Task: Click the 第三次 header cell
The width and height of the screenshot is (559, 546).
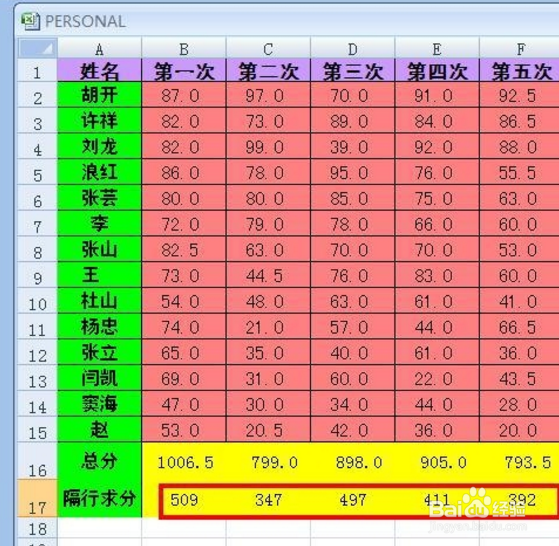Action: click(x=353, y=71)
